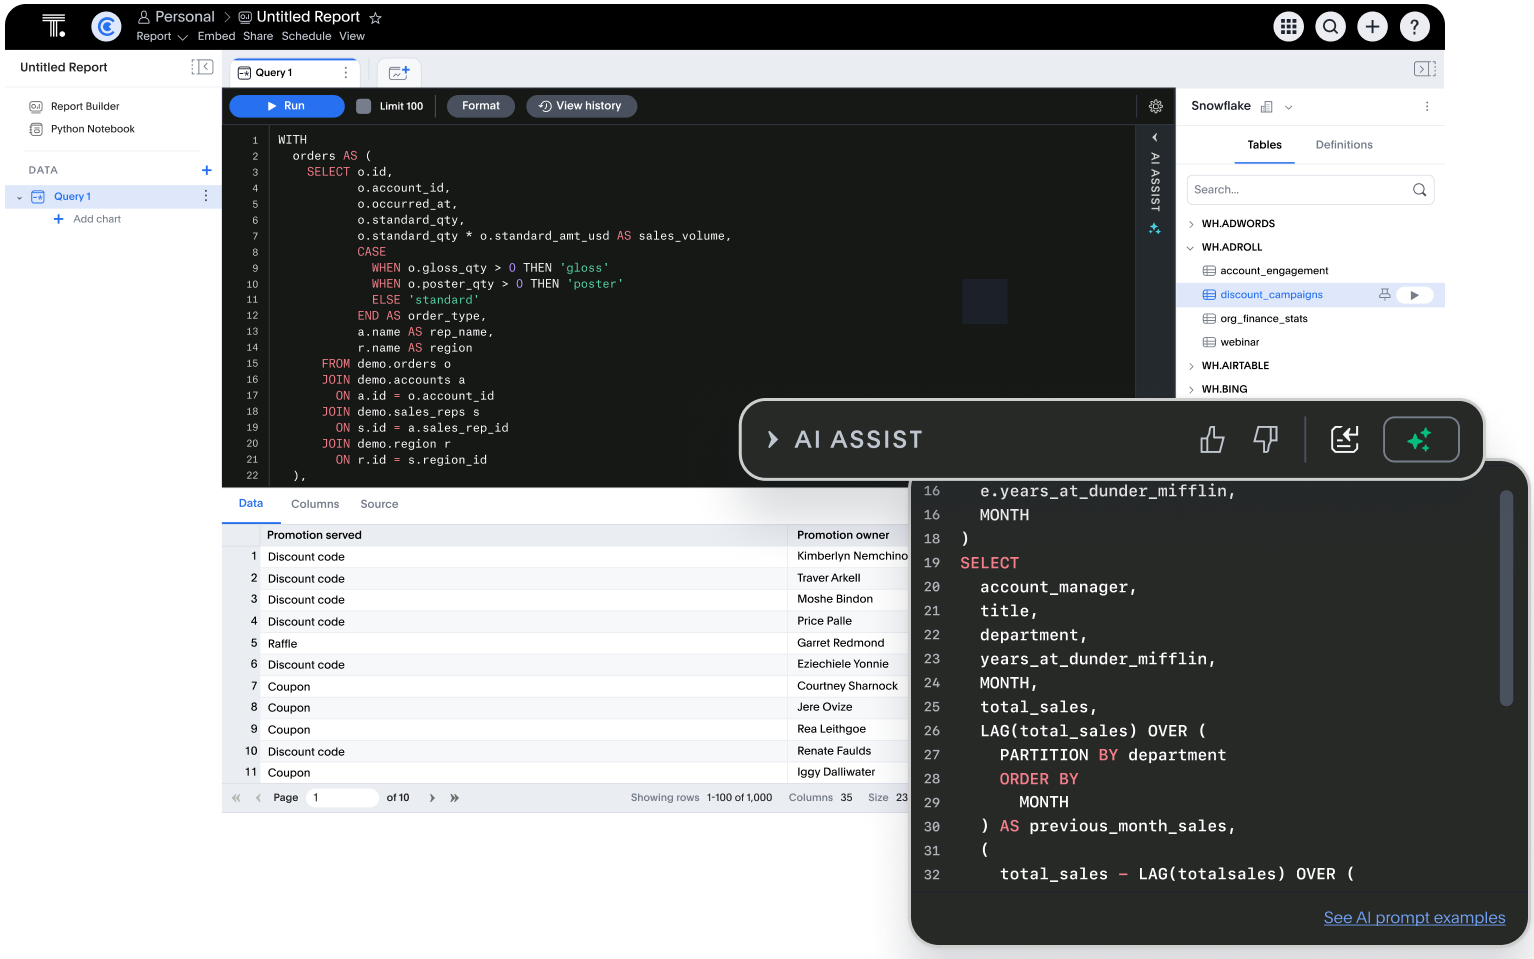Viewport: 1534px width, 959px height.
Task: Expand the WH.ADWORDS schema
Action: 1191,224
